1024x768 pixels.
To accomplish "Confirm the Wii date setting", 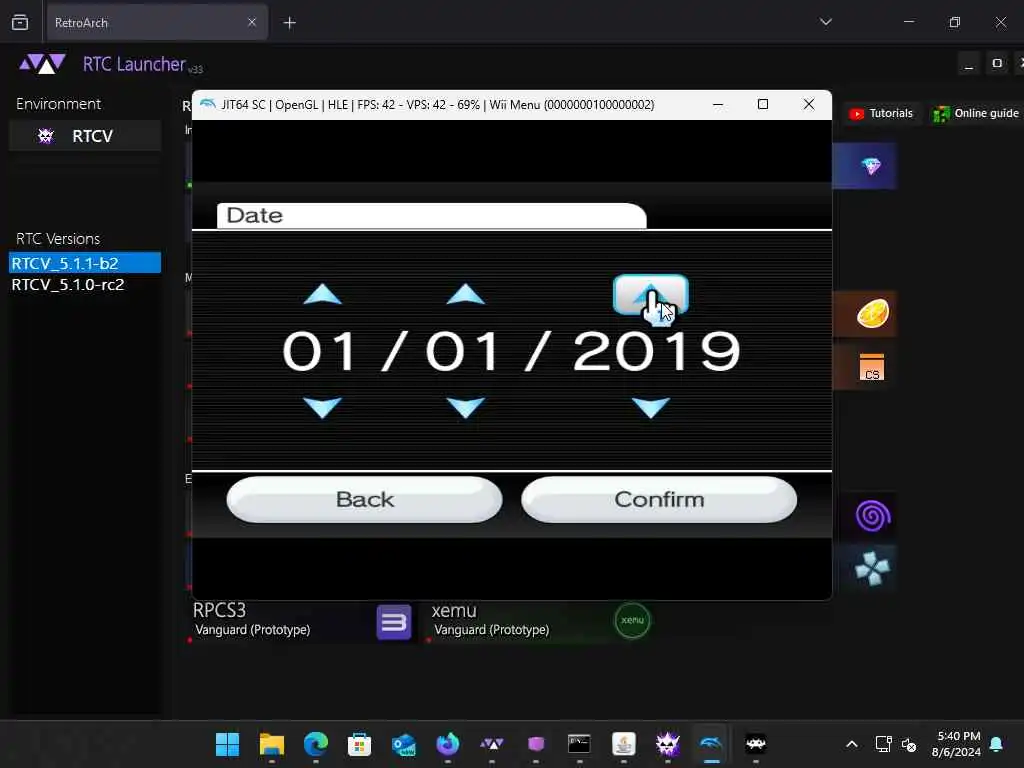I will (659, 500).
